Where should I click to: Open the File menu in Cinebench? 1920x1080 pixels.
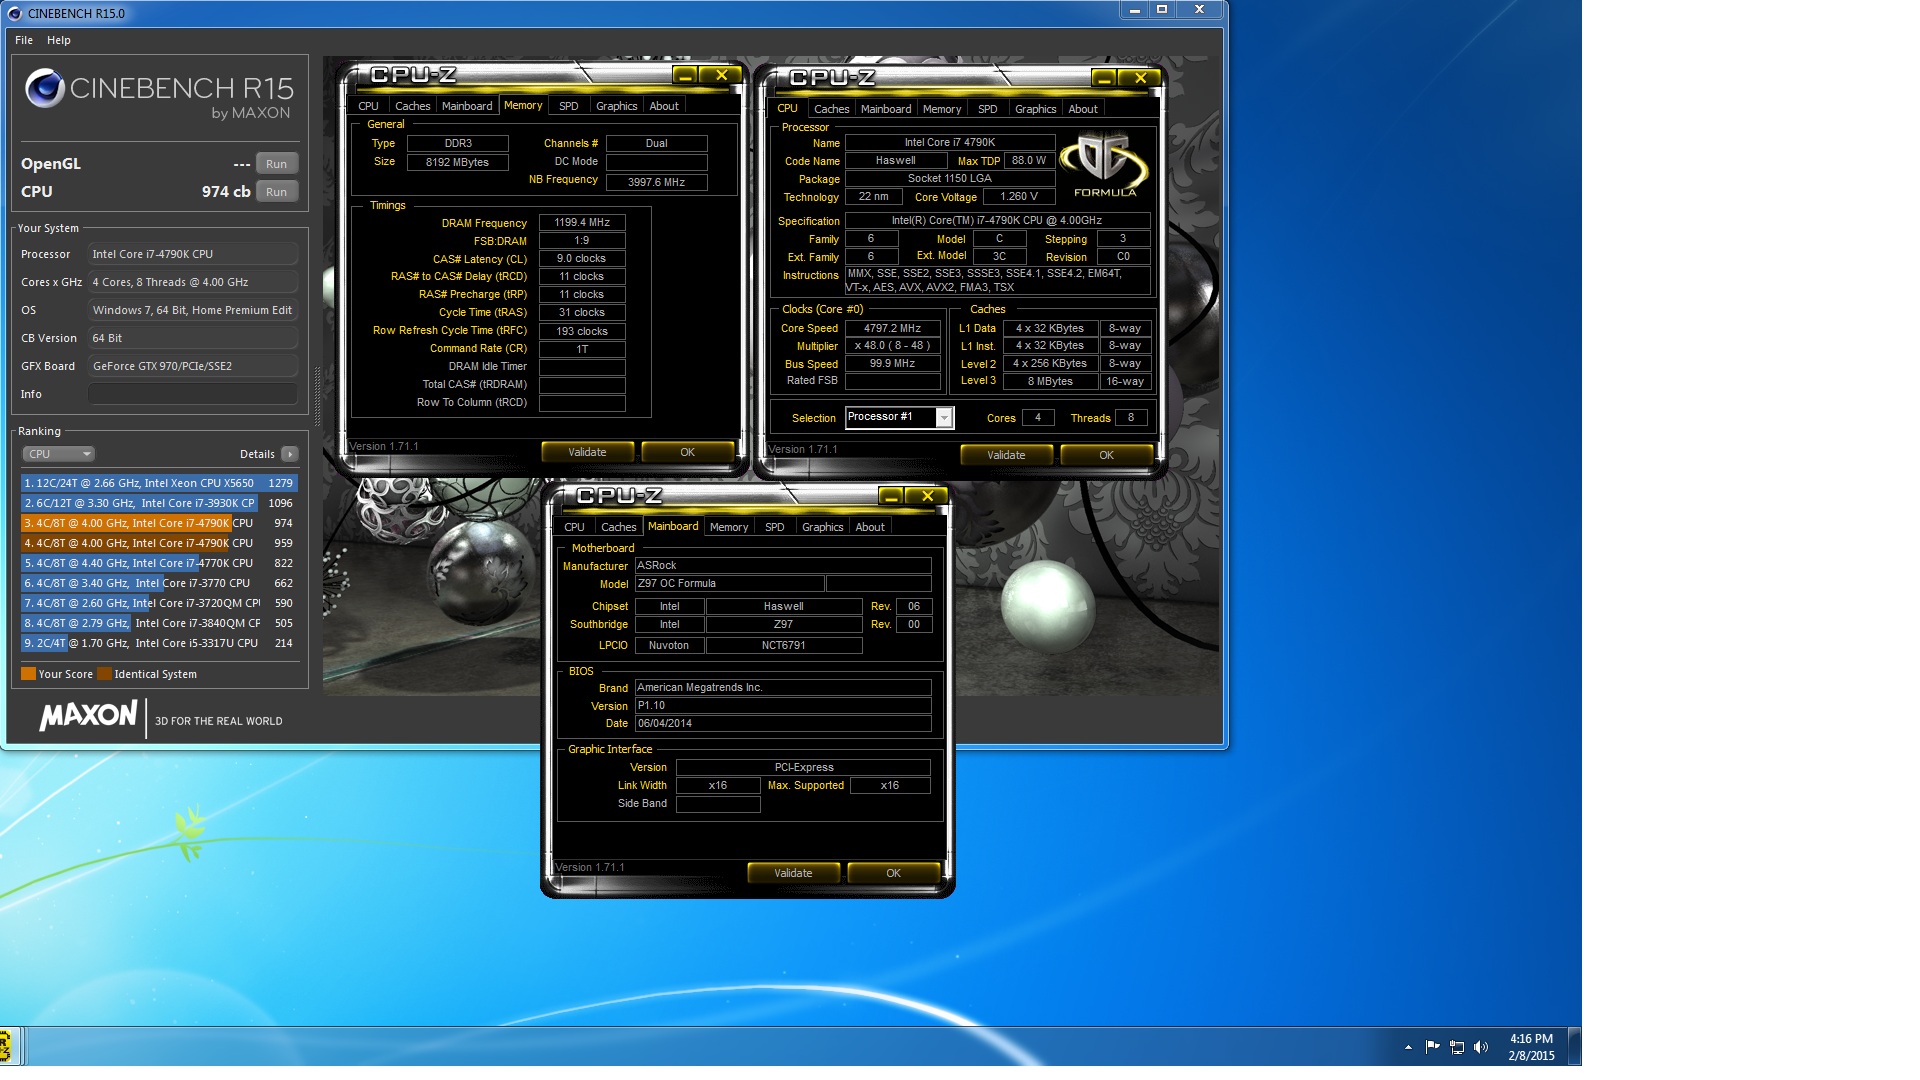click(x=24, y=40)
